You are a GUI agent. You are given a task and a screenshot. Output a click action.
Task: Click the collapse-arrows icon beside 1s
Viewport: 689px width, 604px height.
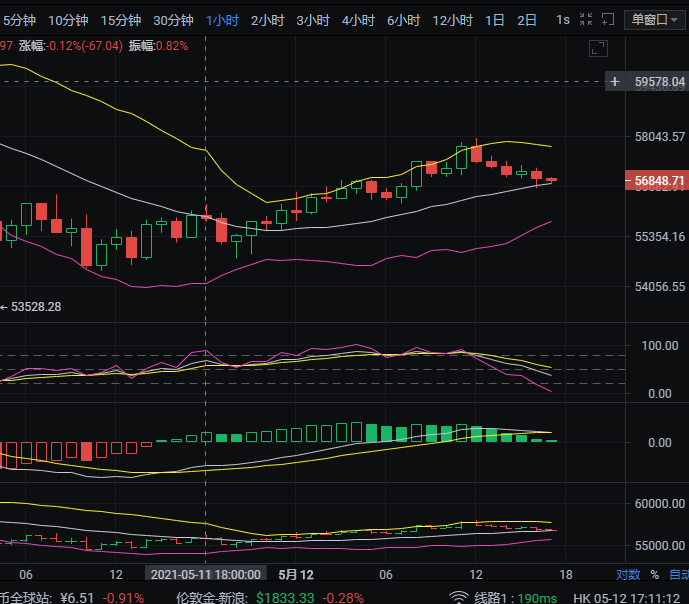587,20
